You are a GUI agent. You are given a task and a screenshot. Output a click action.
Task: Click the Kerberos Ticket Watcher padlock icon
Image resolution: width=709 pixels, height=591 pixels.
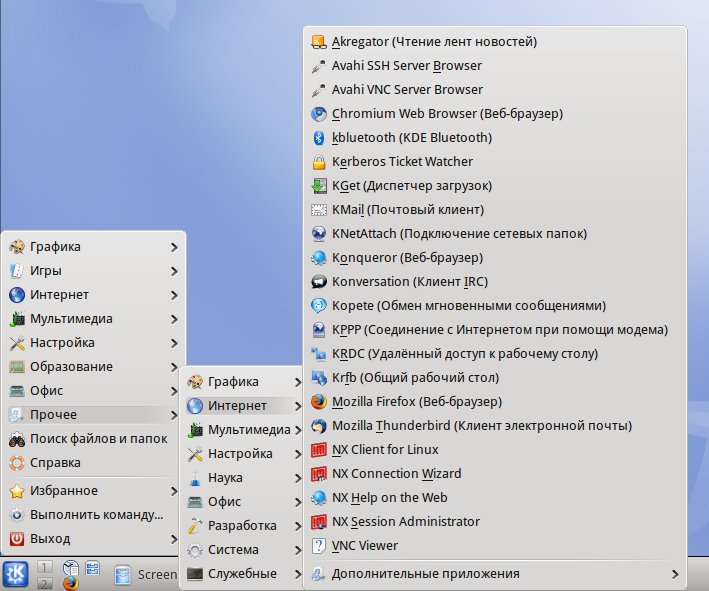[319, 161]
